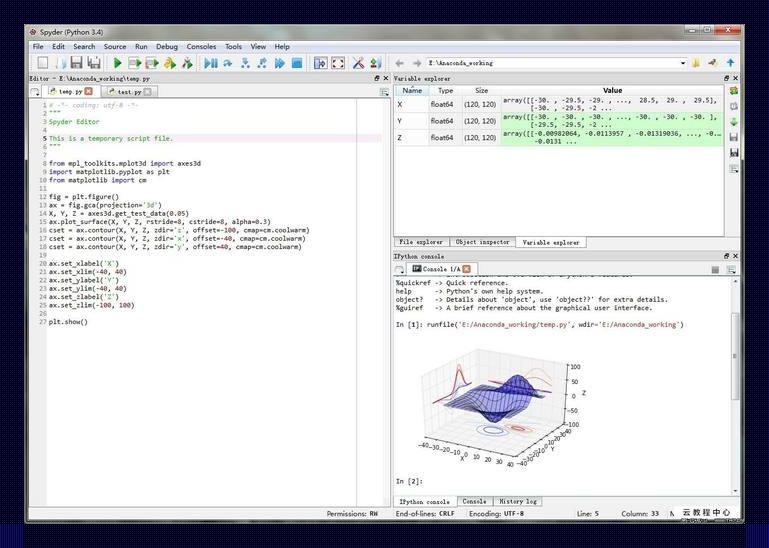Run selection icon with yellow Python logo

[x=170, y=63]
